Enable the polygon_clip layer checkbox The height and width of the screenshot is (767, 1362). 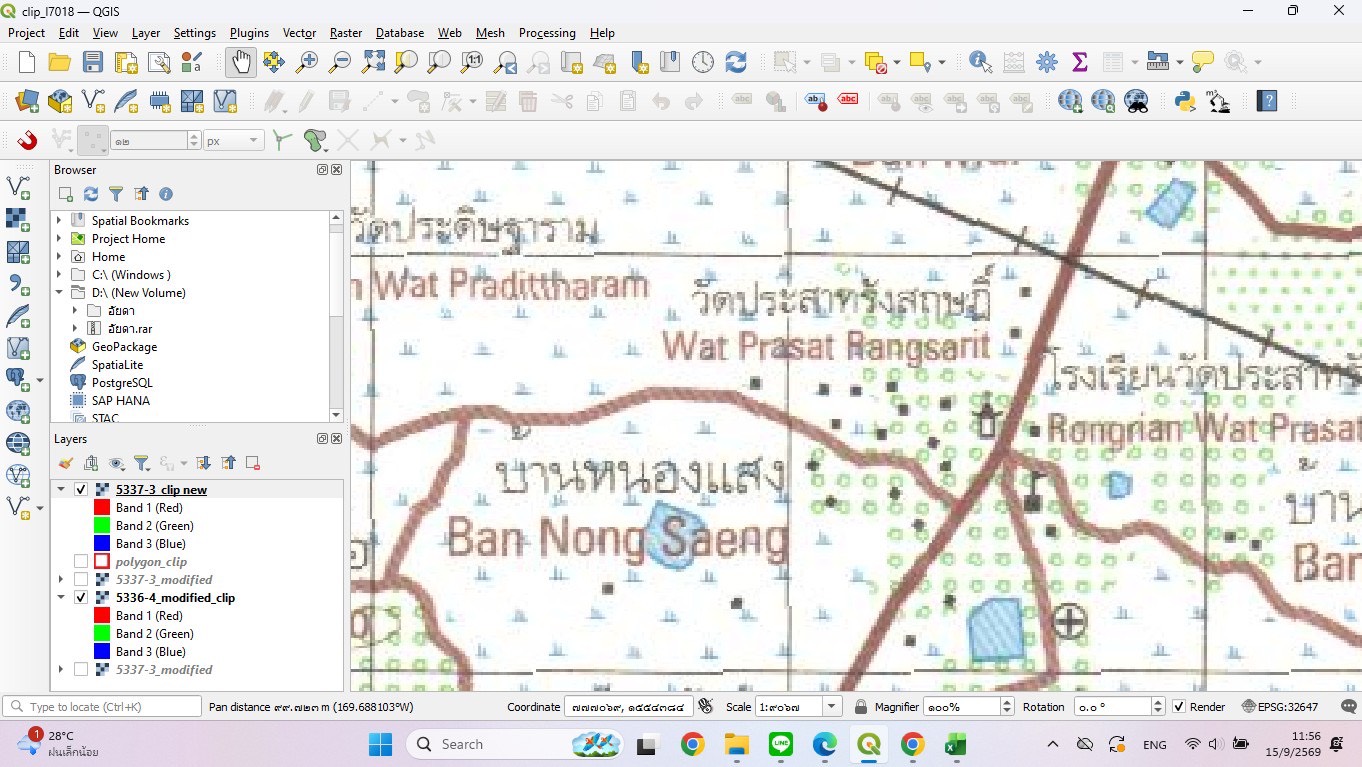pyautogui.click(x=81, y=562)
